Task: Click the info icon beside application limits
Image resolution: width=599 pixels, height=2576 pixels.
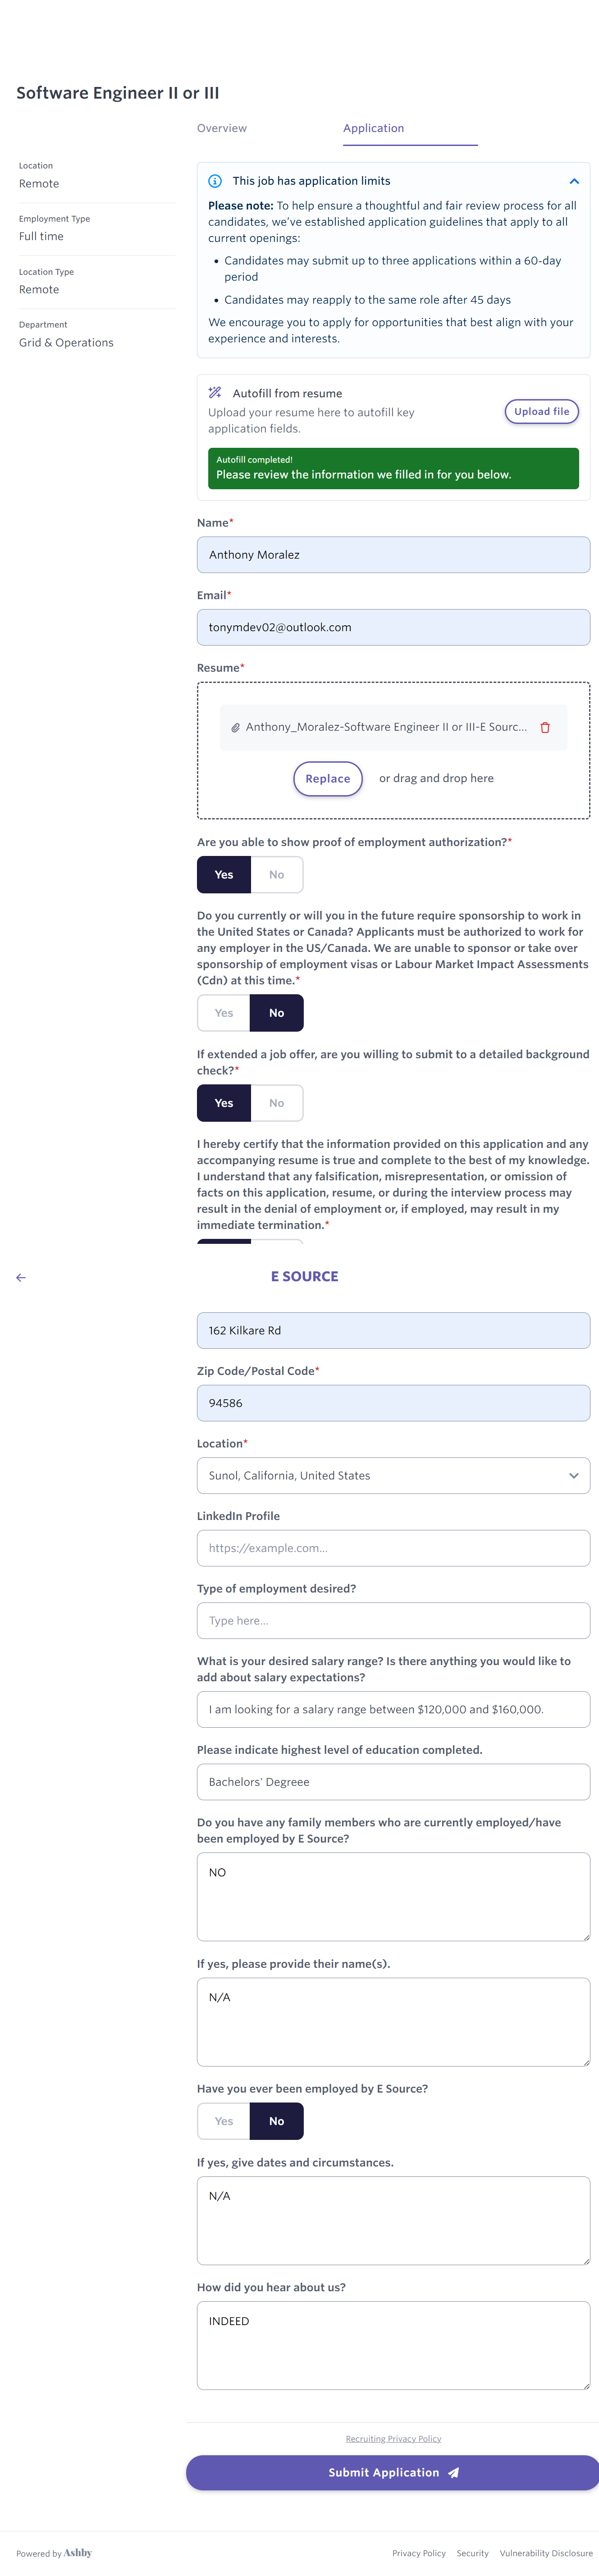Action: pyautogui.click(x=215, y=181)
